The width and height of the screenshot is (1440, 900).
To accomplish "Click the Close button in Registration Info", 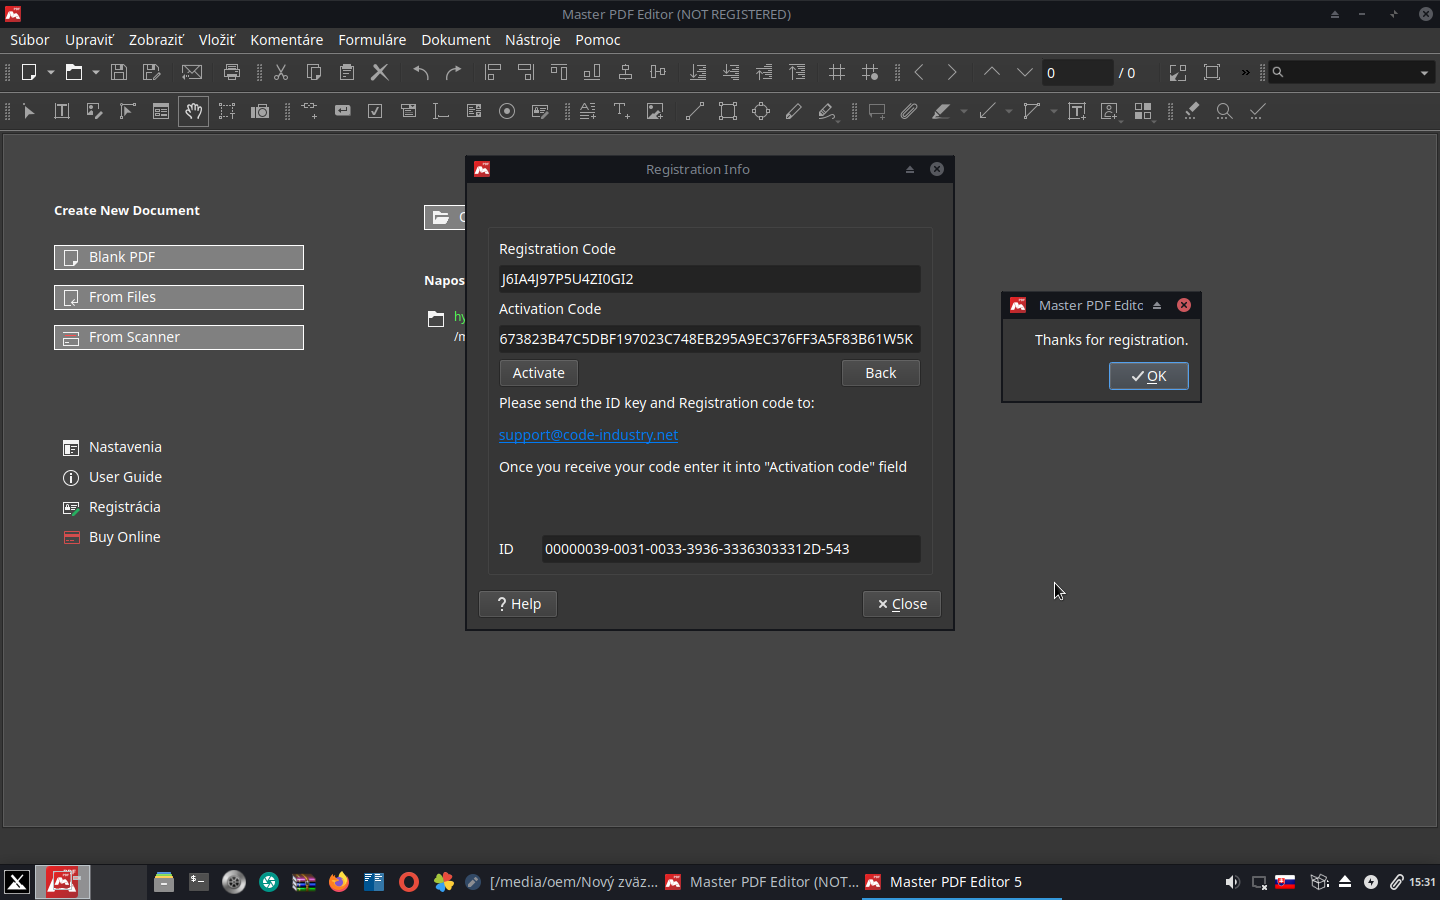I will tap(902, 604).
